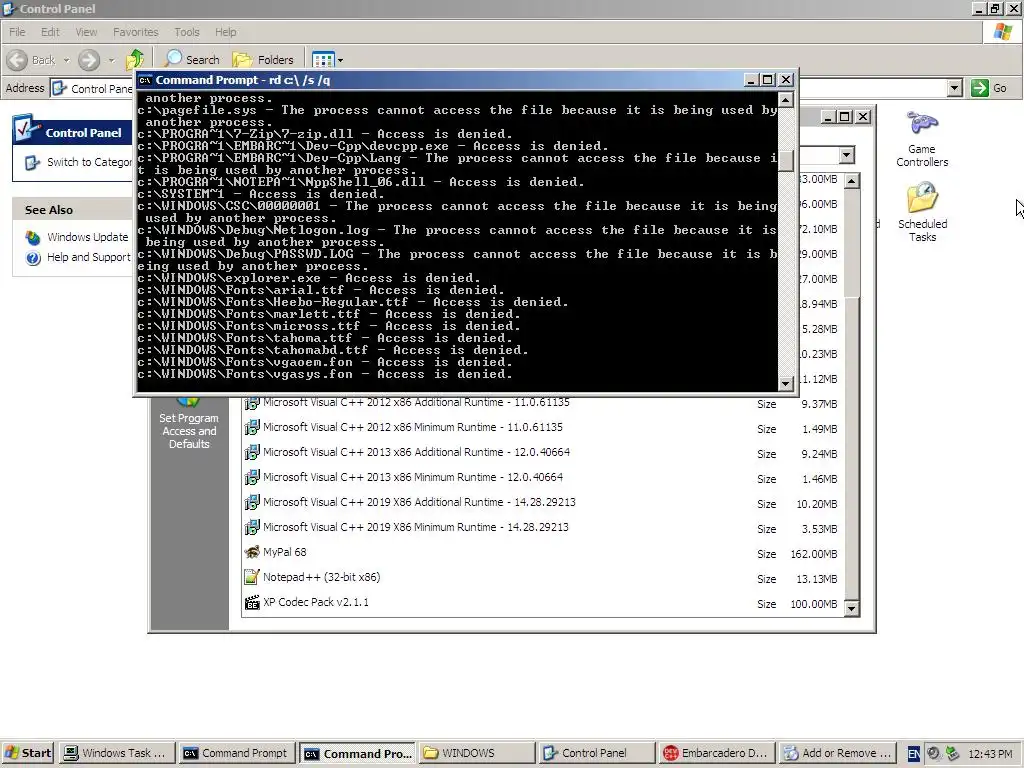Select the MyPal 68 size value 162.00MB

click(814, 554)
